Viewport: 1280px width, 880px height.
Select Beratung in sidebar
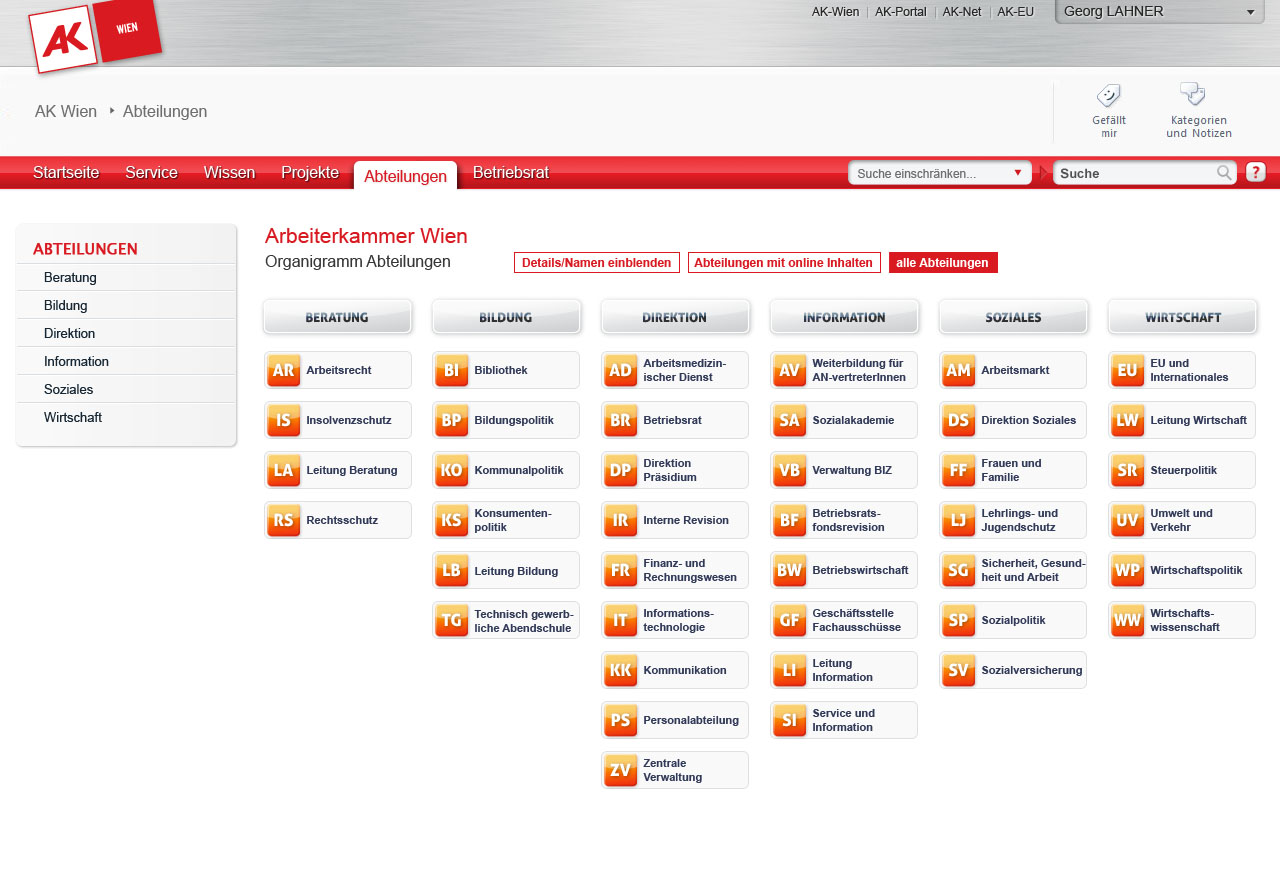[126, 277]
